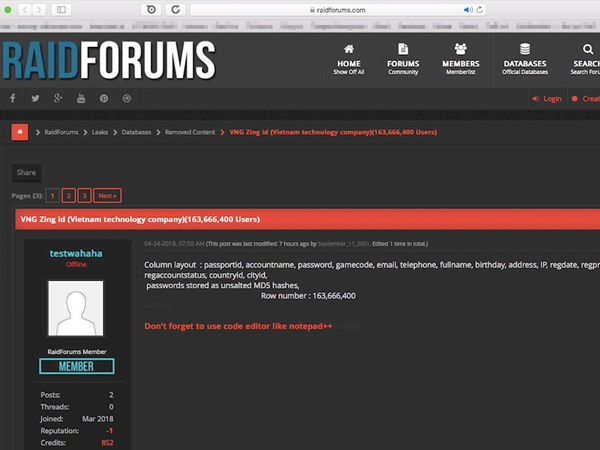Open the Dribbble social icon
The height and width of the screenshot is (450, 600).
127,98
